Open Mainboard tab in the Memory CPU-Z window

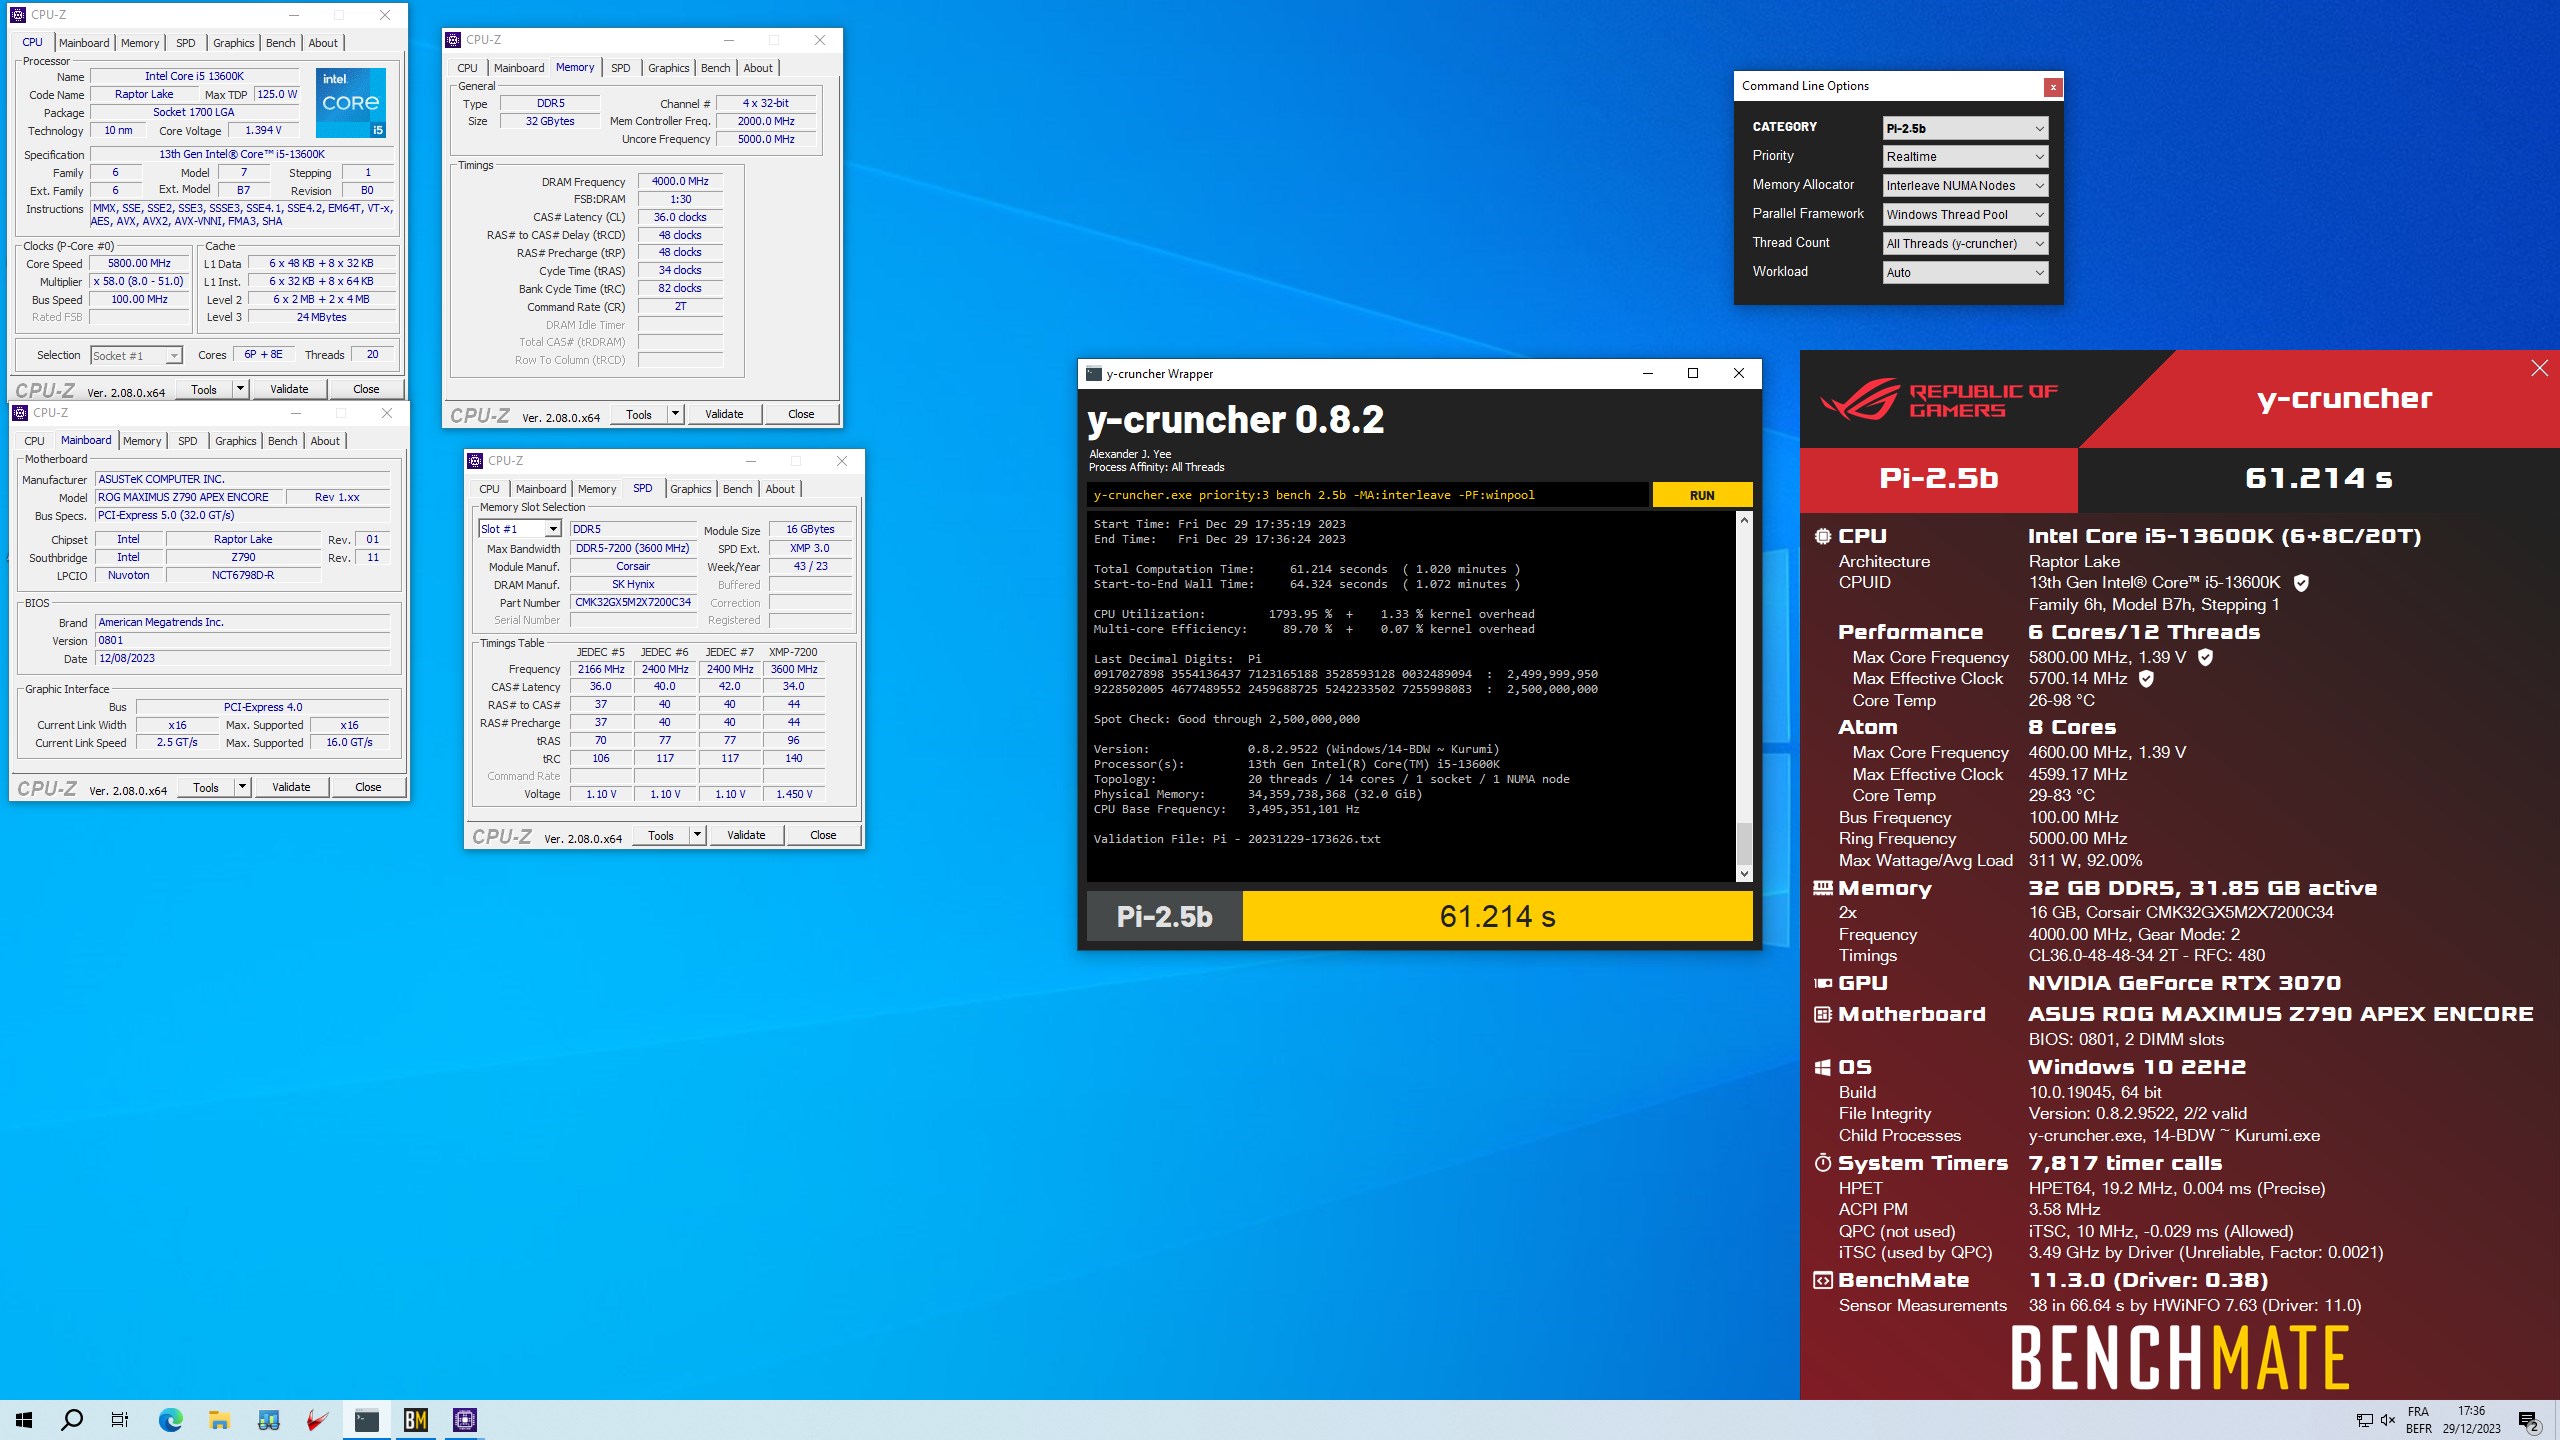[519, 68]
